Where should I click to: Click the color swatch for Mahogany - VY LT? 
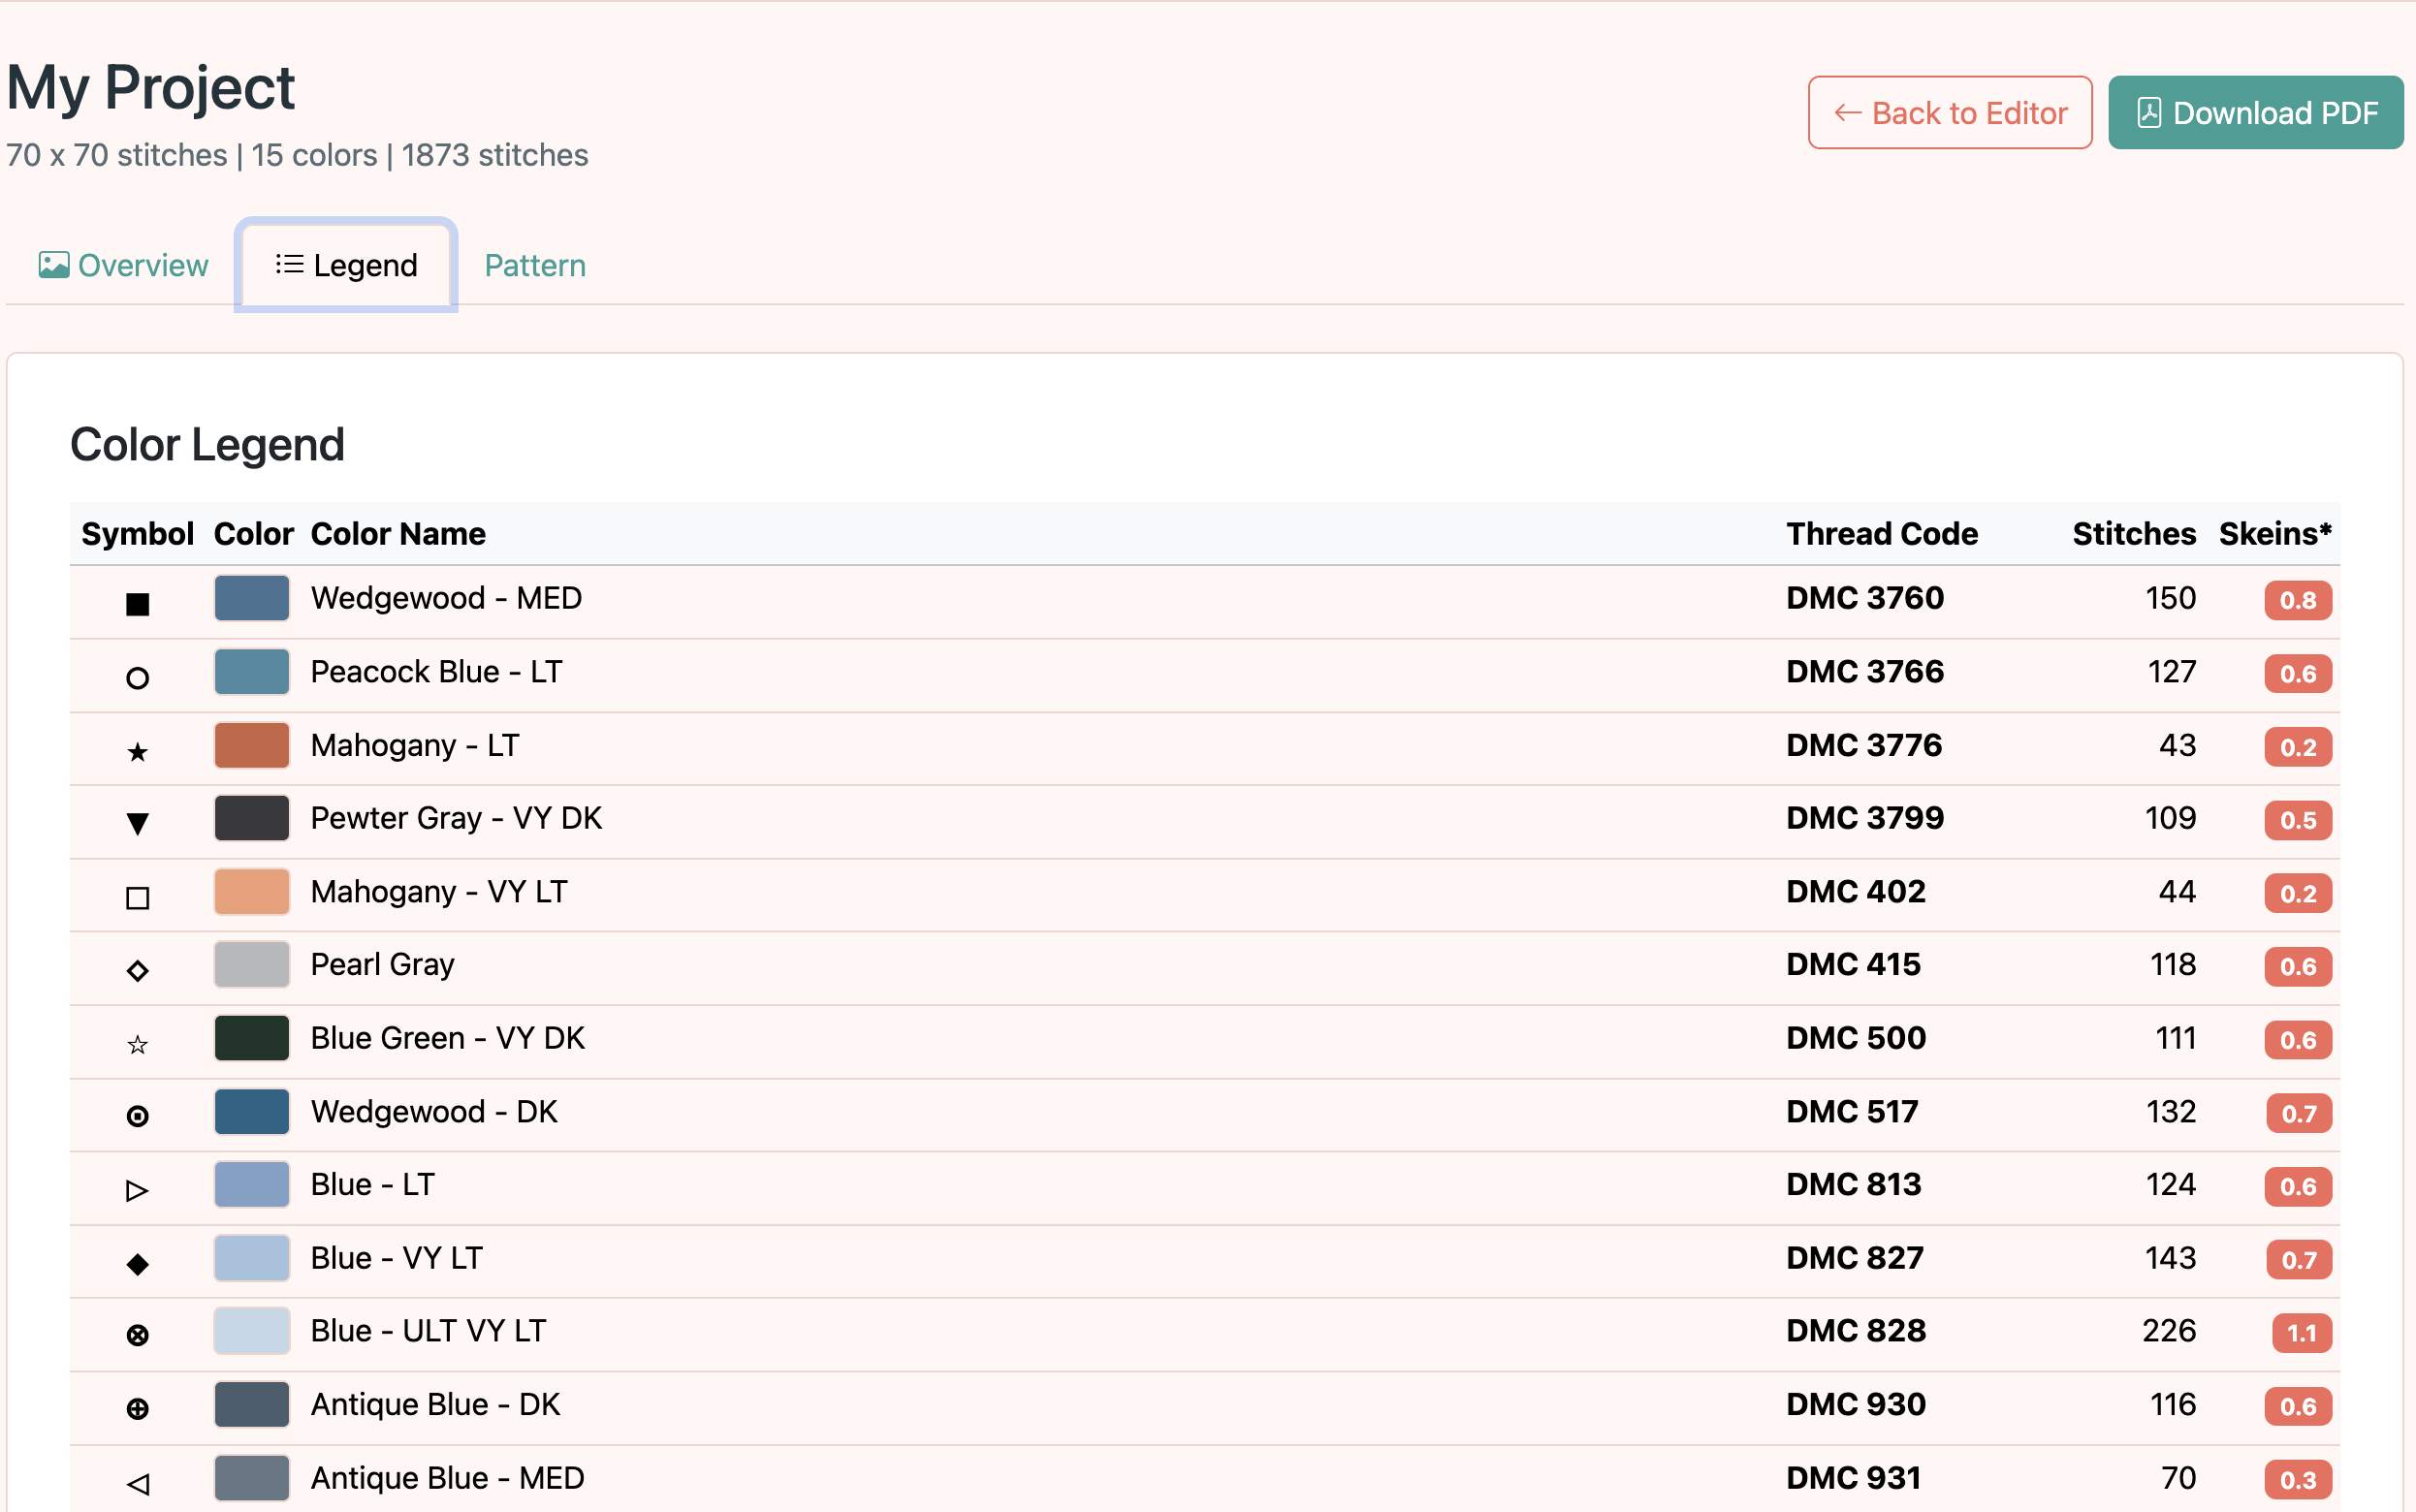coord(251,891)
